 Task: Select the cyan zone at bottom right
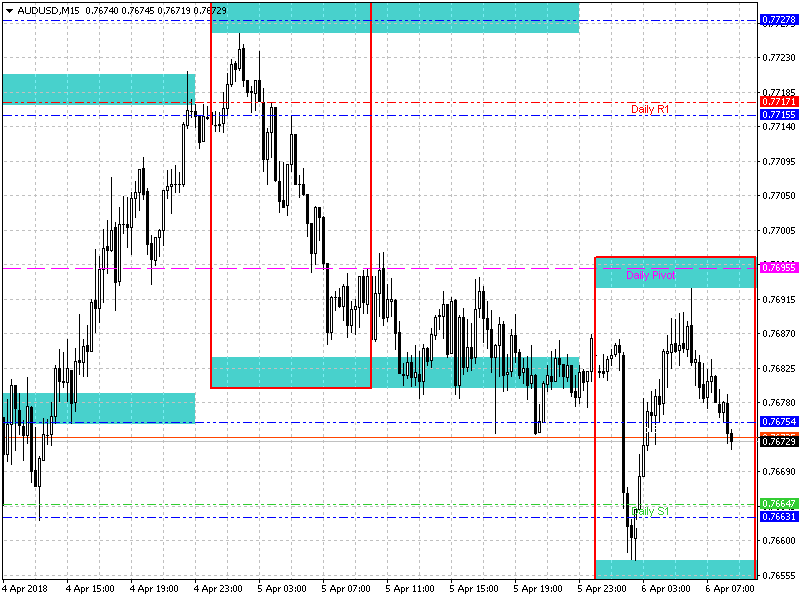[674, 569]
